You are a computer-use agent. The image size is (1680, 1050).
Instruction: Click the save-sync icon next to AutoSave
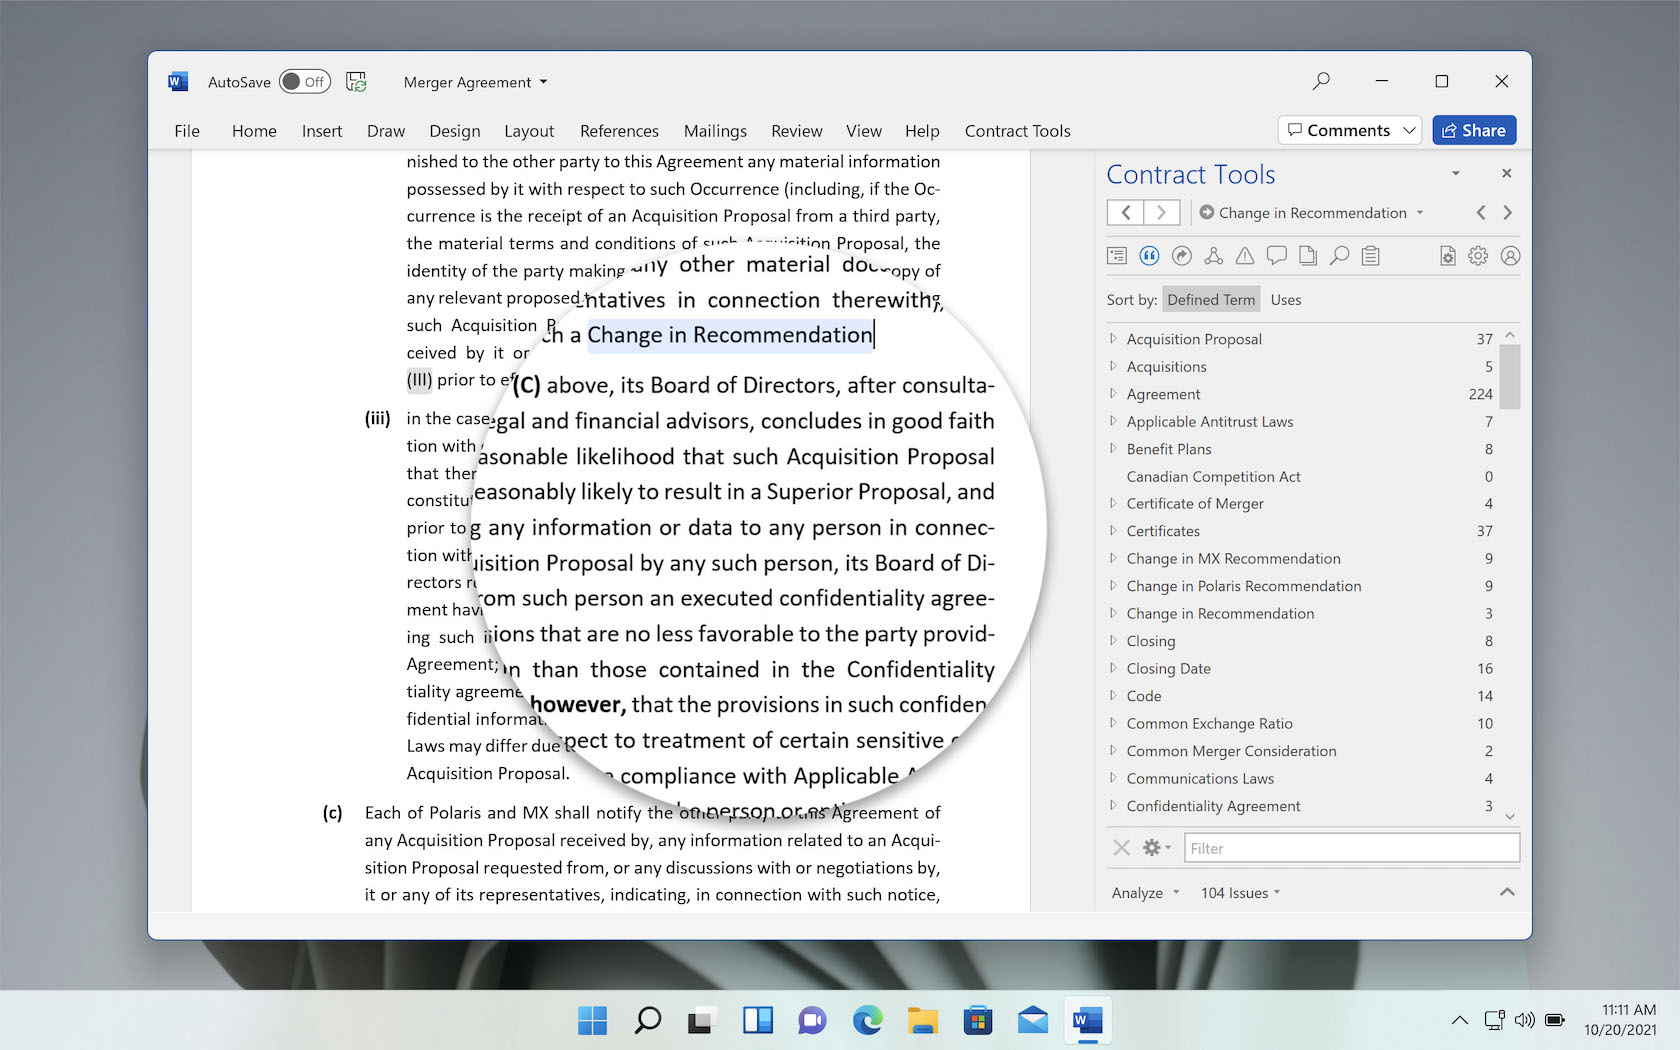point(356,82)
